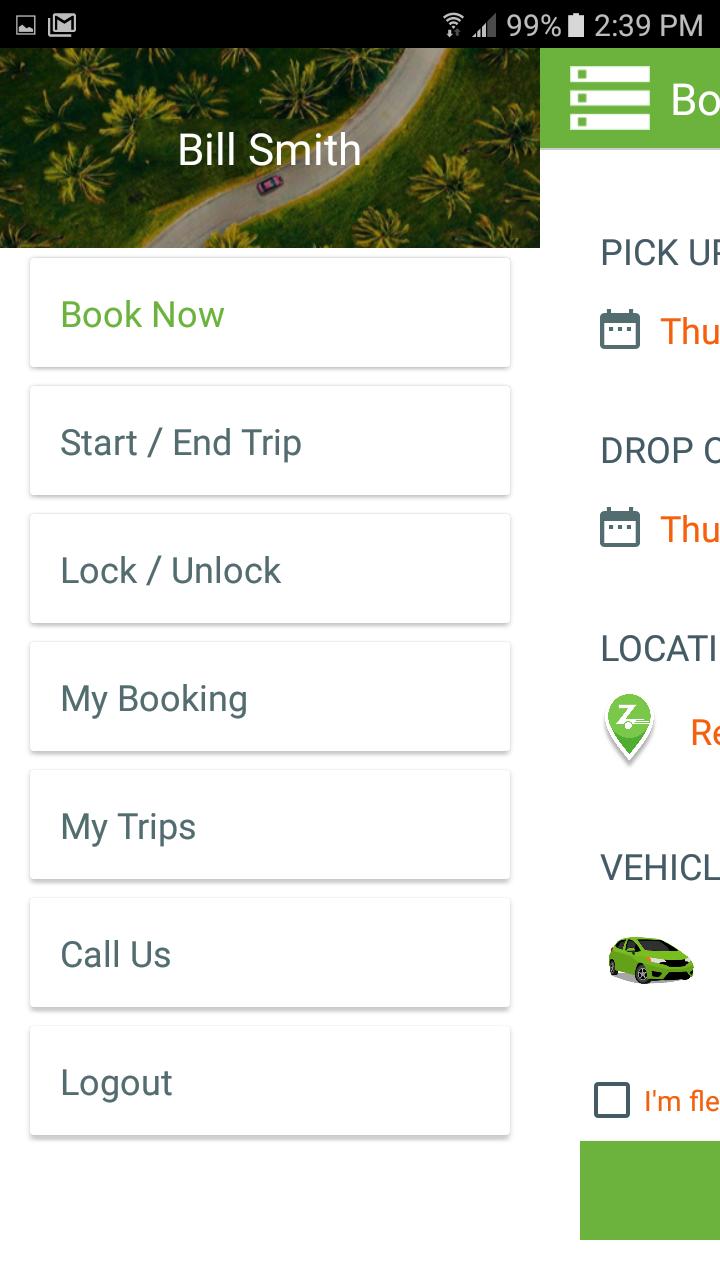This screenshot has height=1280, width=720.
Task: Tap the green location pin icon
Action: tap(629, 728)
